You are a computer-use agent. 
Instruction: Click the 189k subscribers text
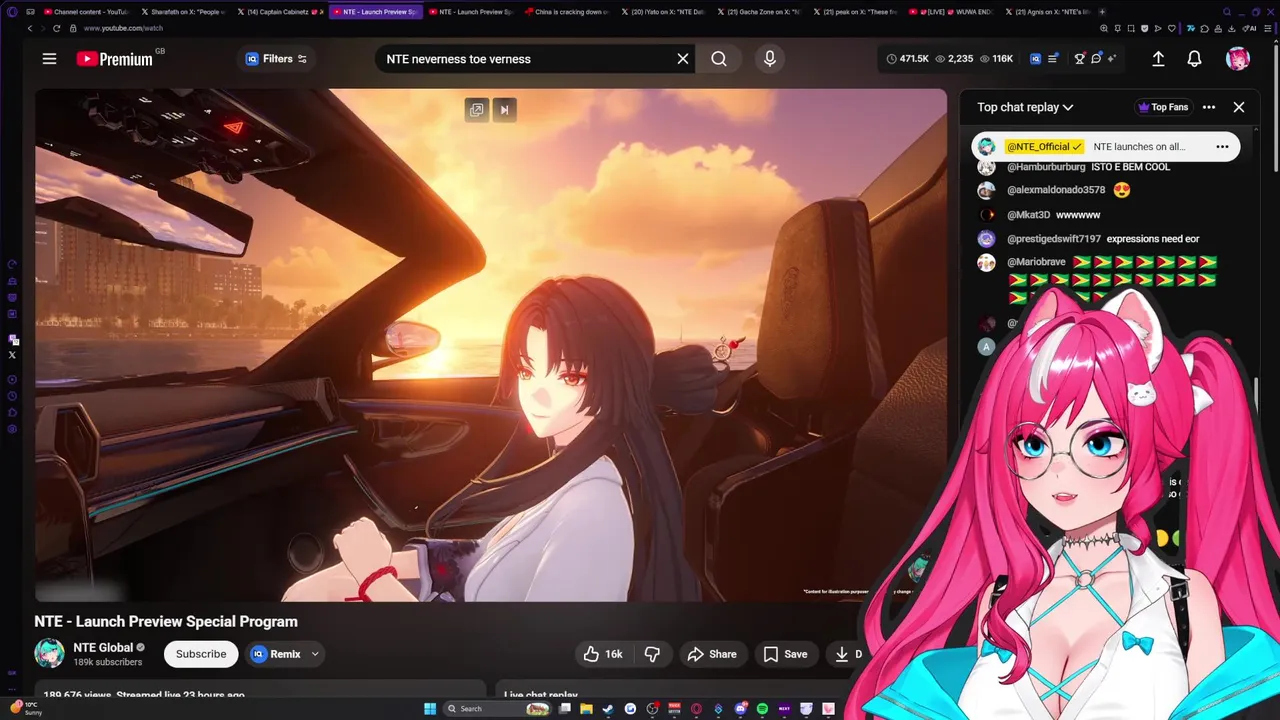tap(108, 662)
